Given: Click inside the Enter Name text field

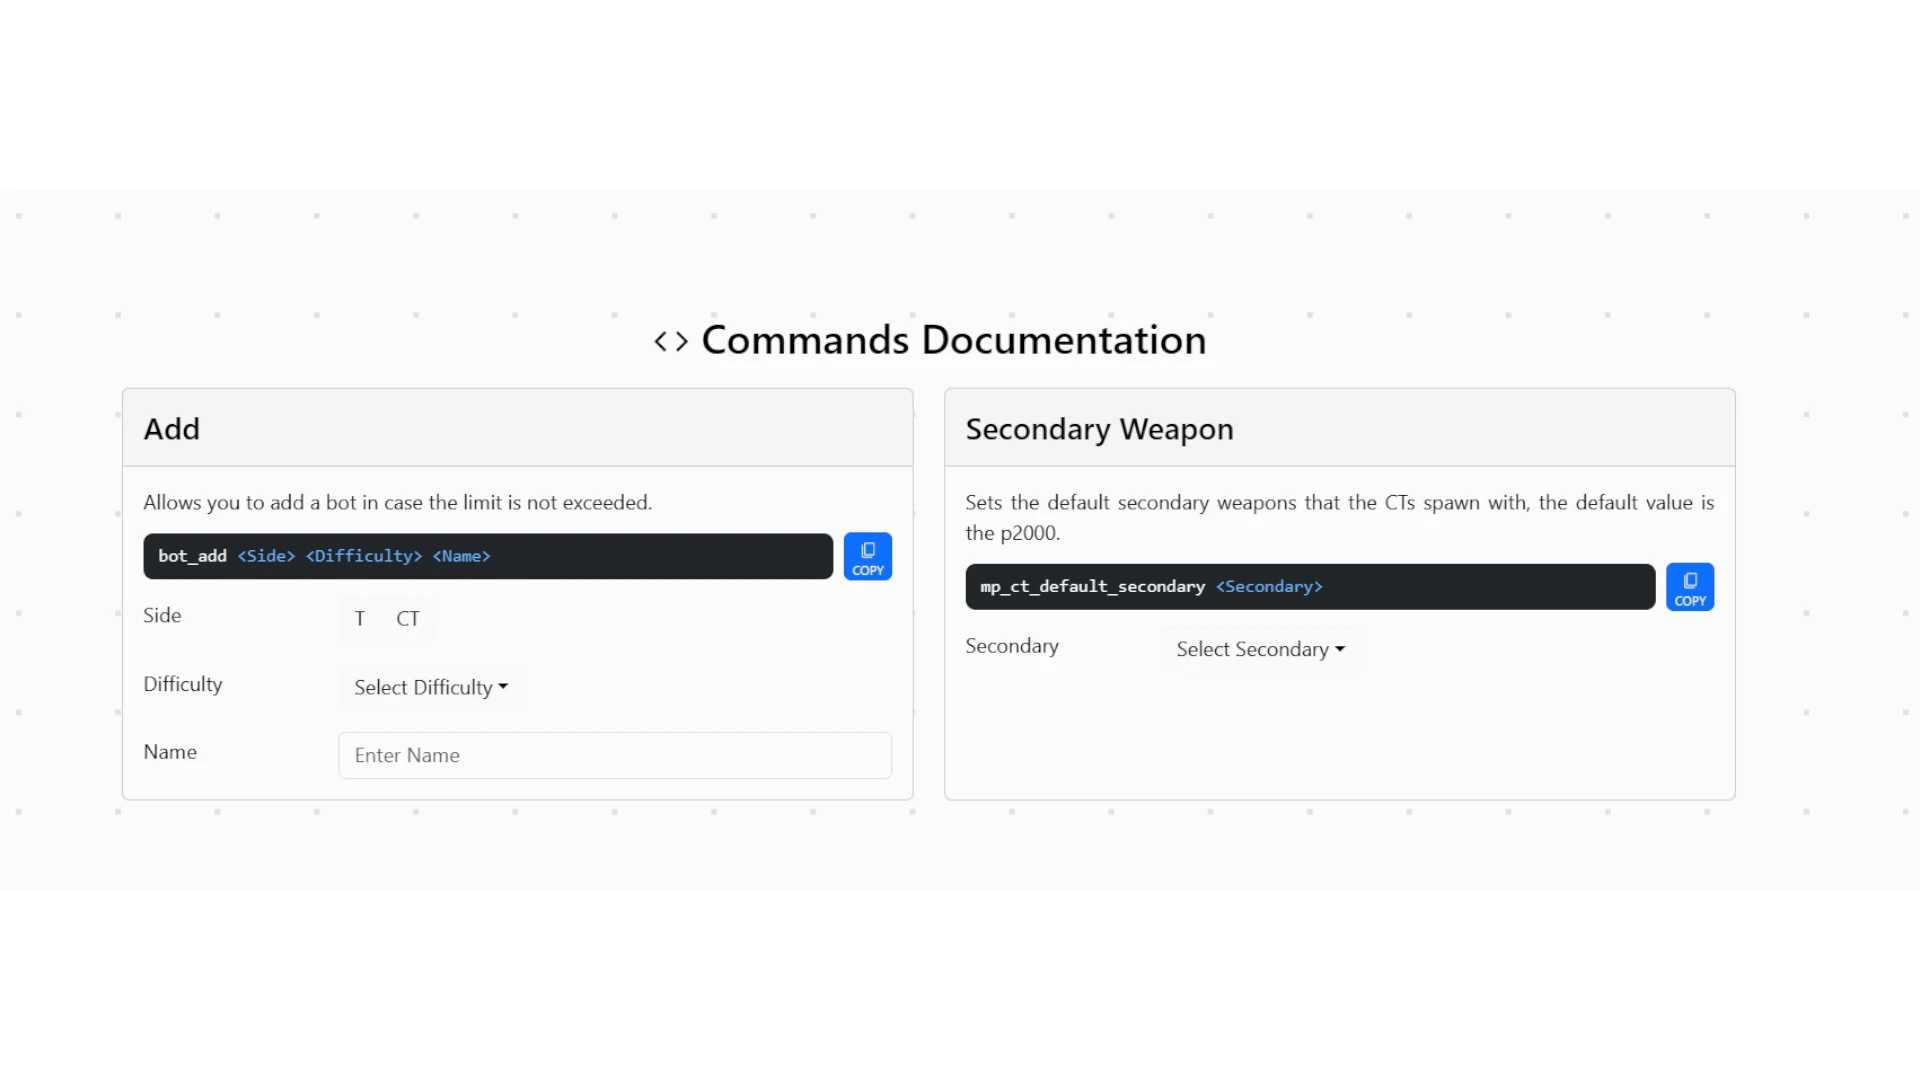Looking at the screenshot, I should coord(614,755).
